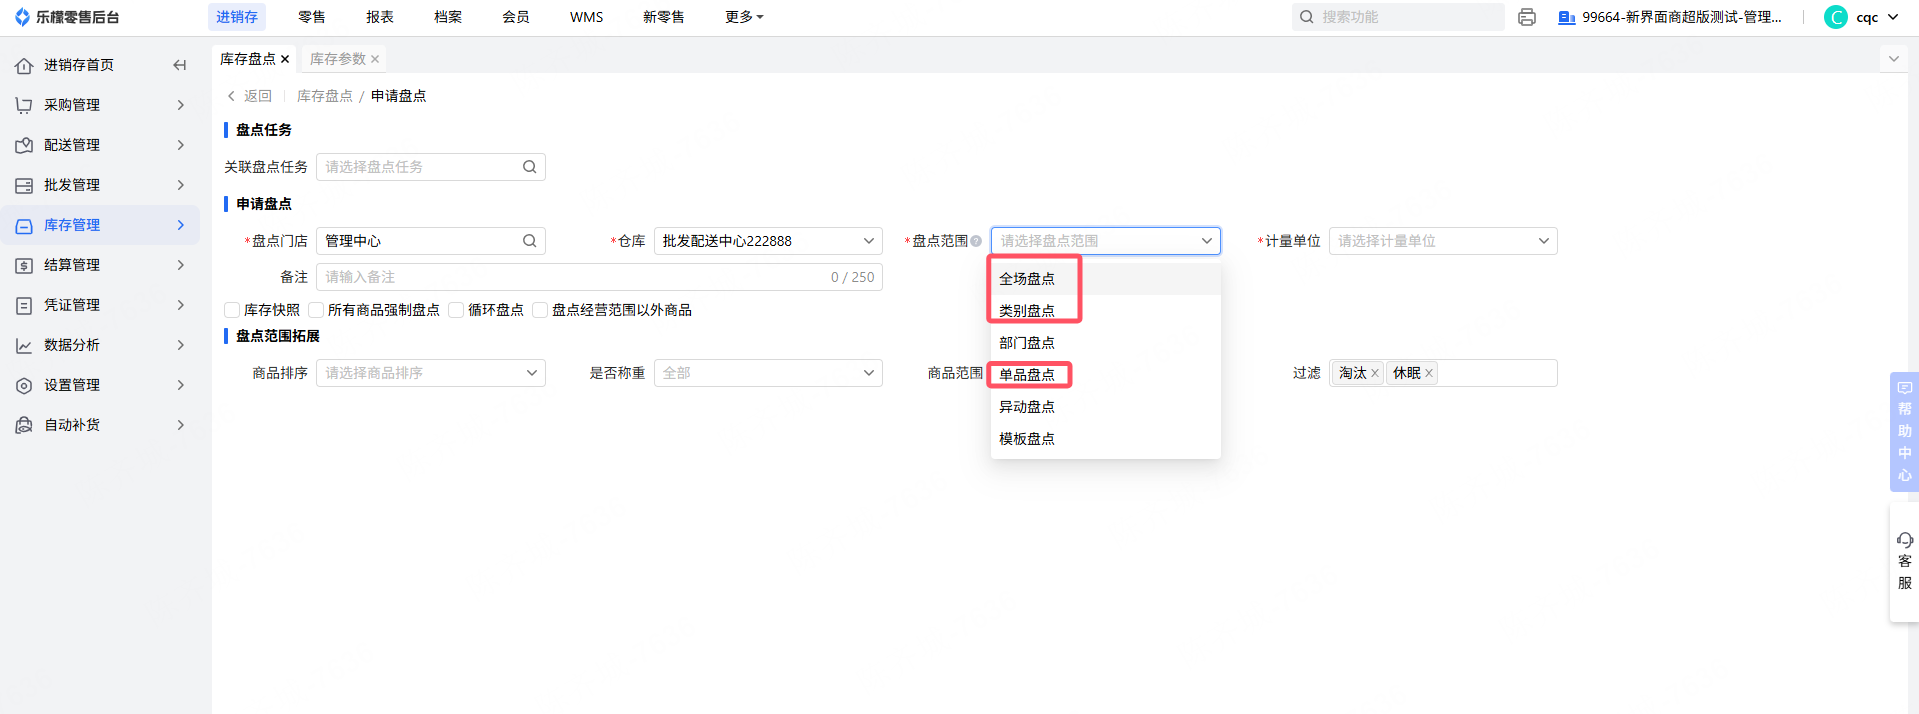
Task: Click the 关联盘点任务 input field
Action: pos(431,167)
